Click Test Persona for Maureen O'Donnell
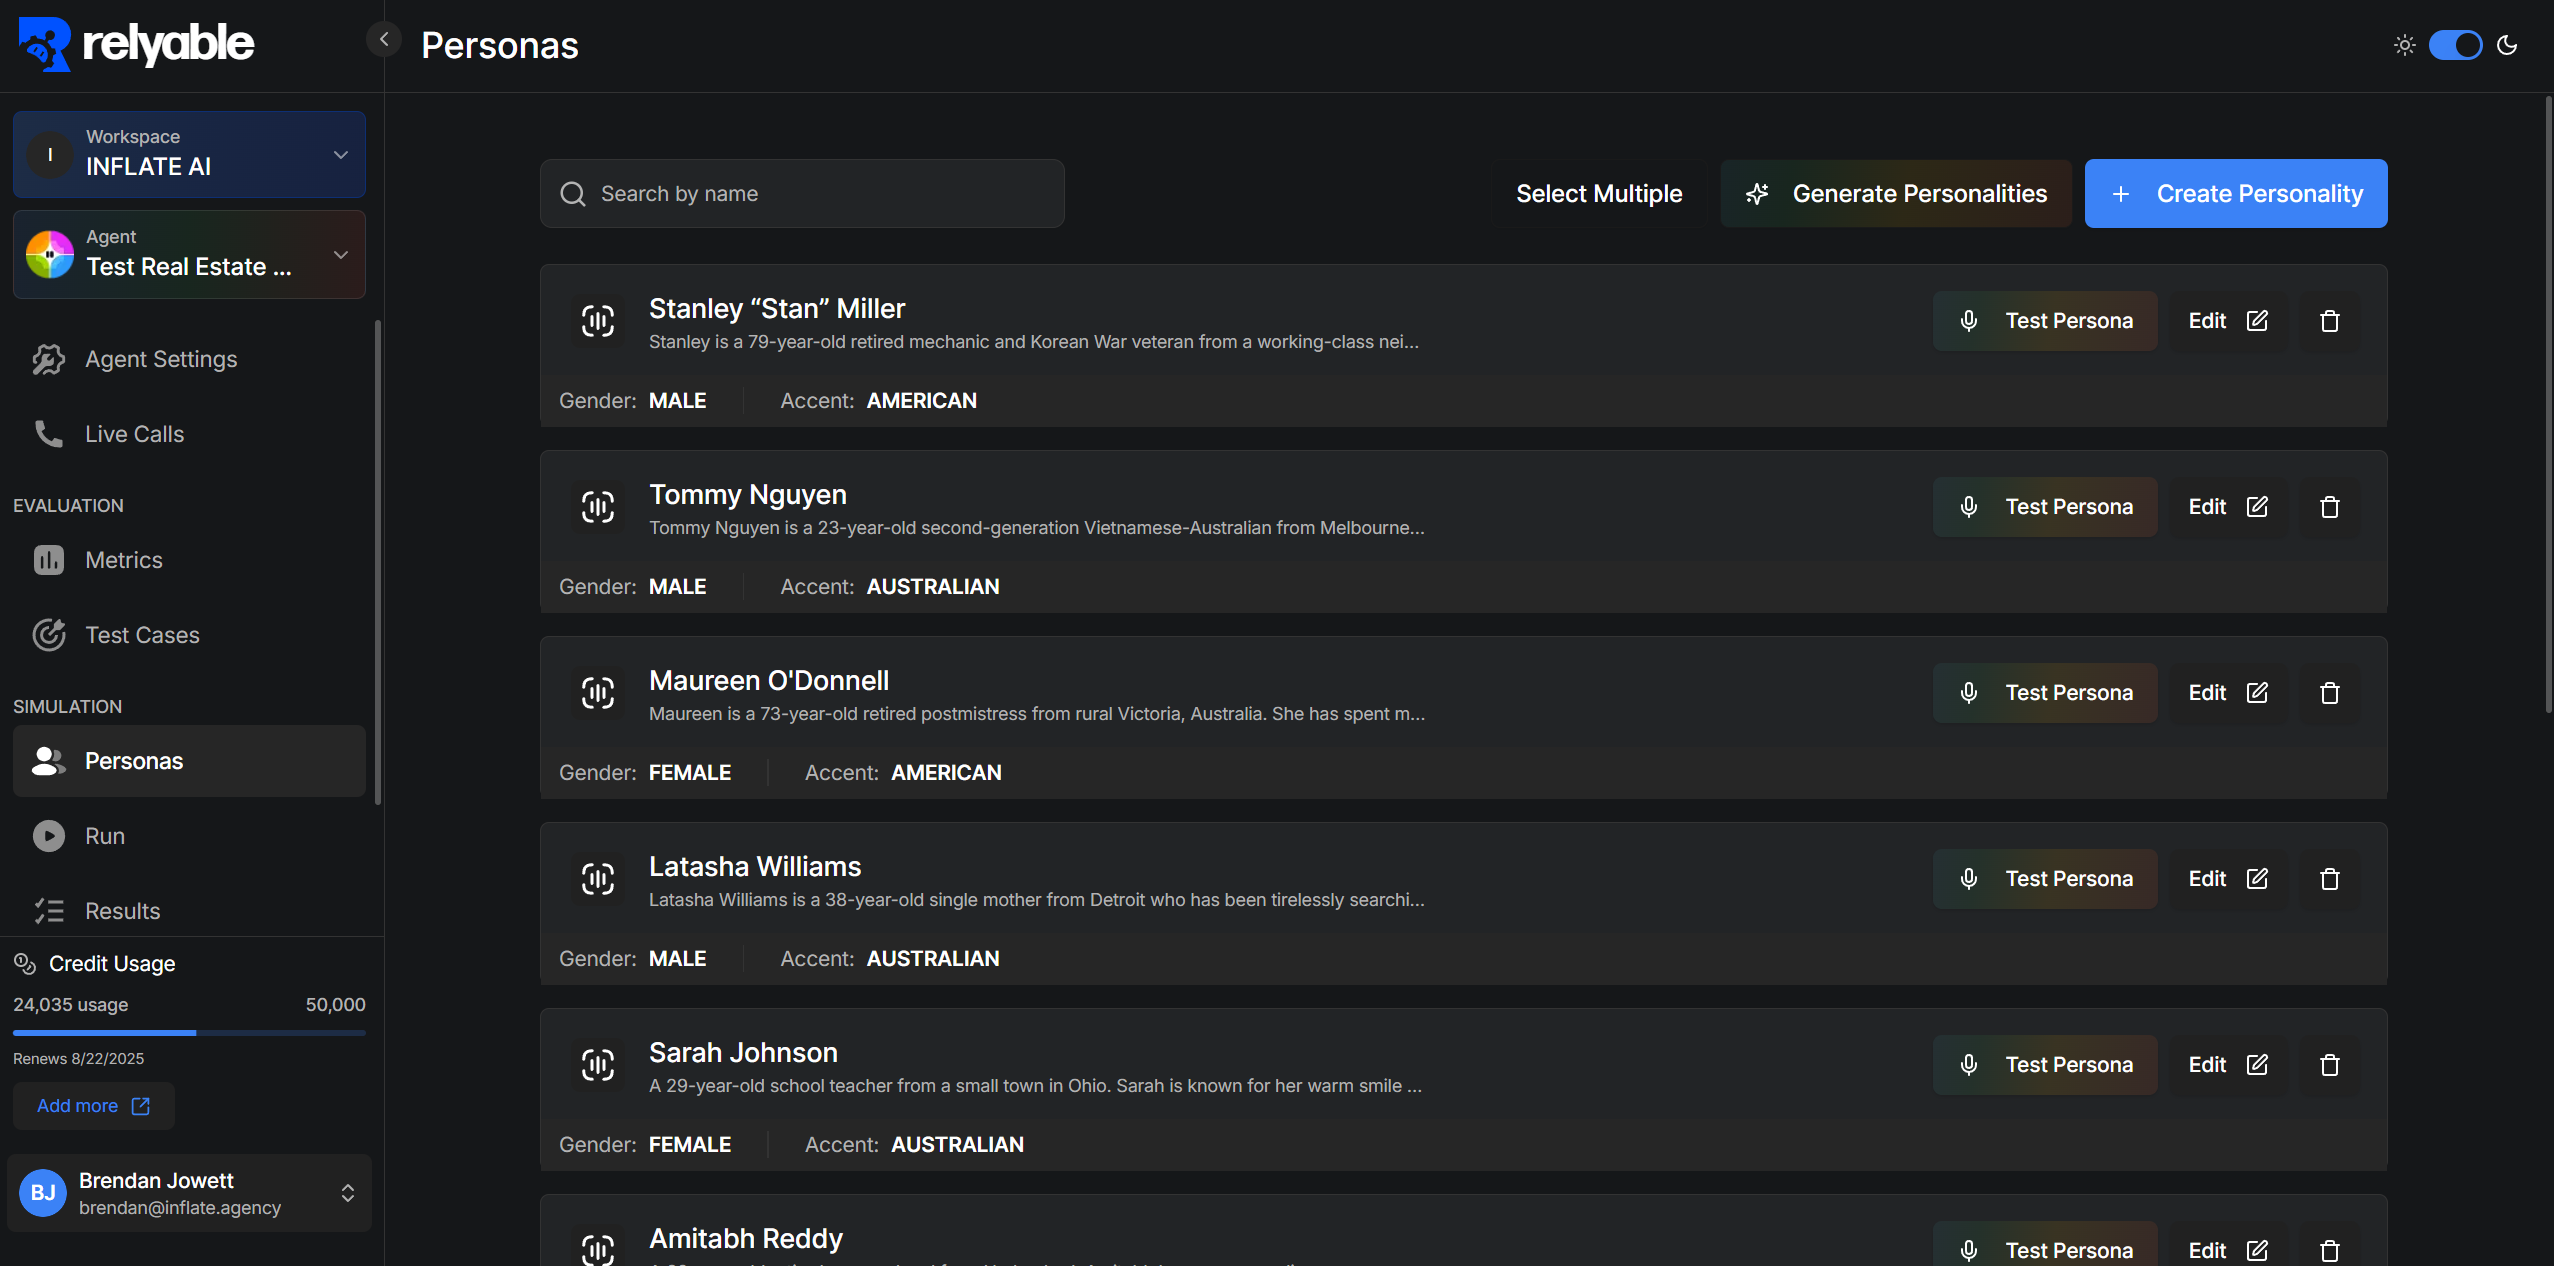This screenshot has width=2554, height=1266. pyautogui.click(x=2045, y=693)
